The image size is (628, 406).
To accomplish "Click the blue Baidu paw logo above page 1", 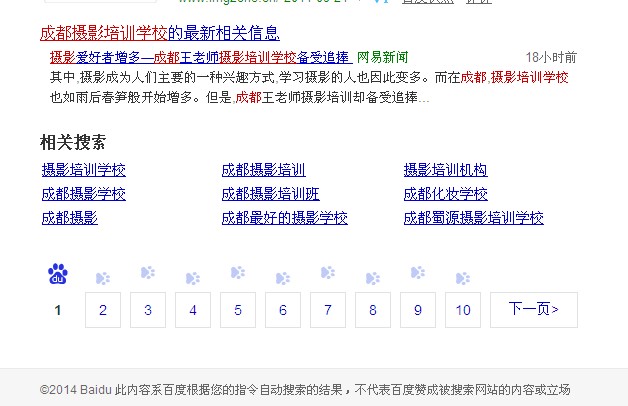I will [x=58, y=274].
